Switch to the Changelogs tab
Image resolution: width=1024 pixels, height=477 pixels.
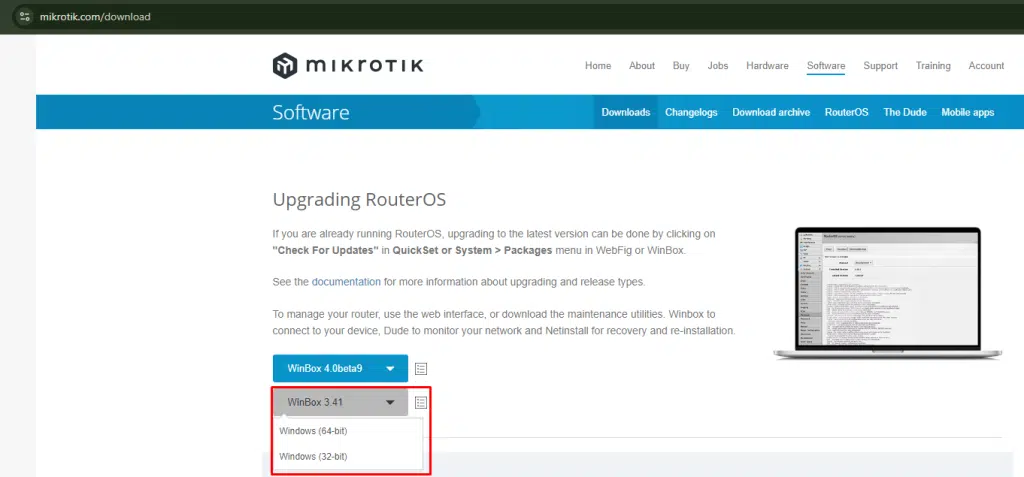coord(691,112)
